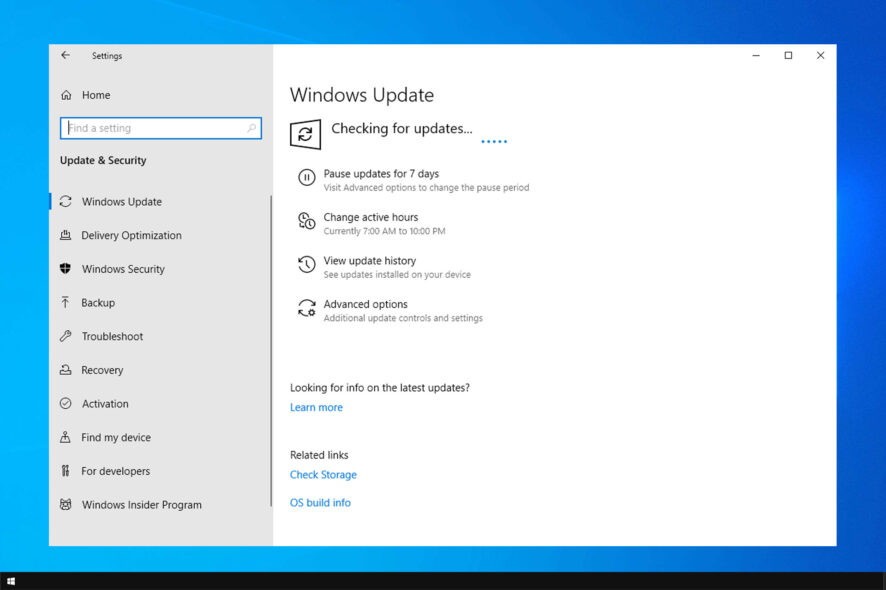Click 'Additional update controls and settings' text
Viewport: 886px width, 590px height.
click(403, 318)
